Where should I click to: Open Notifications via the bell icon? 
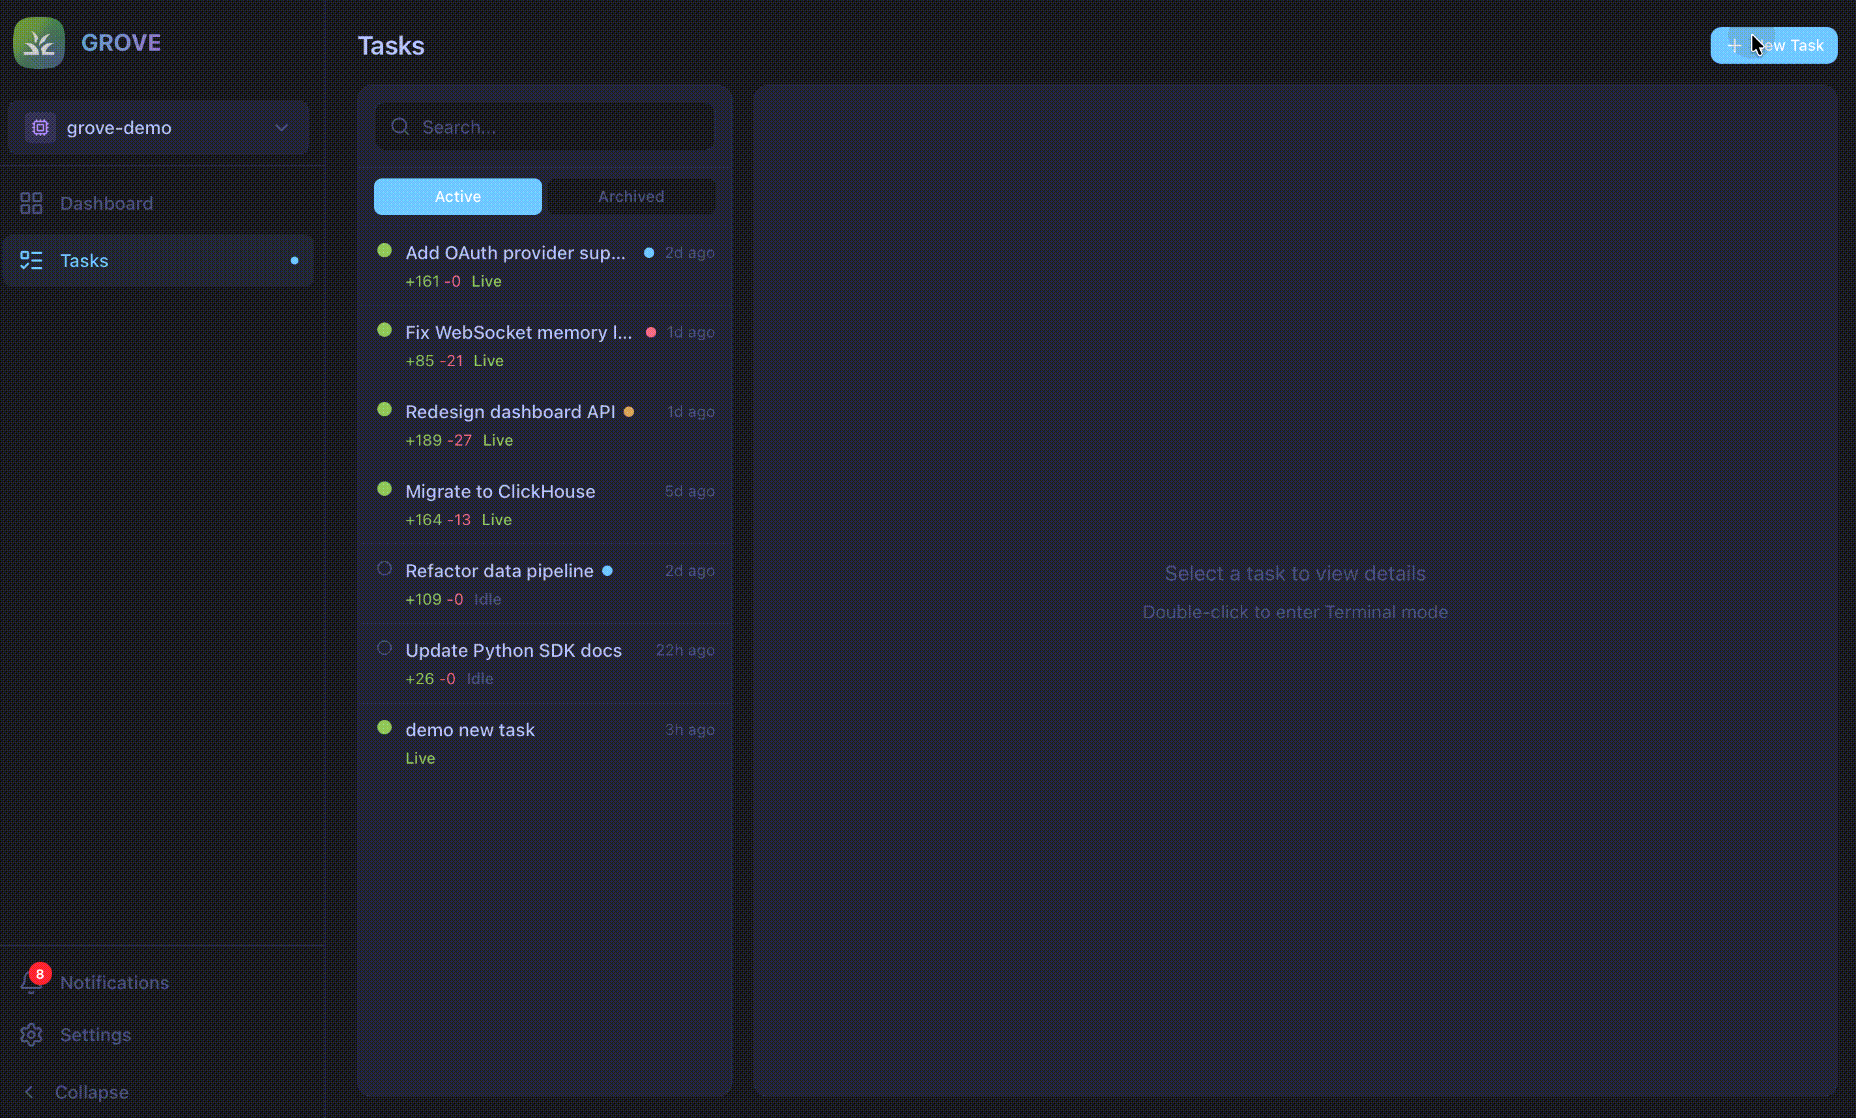pyautogui.click(x=31, y=984)
